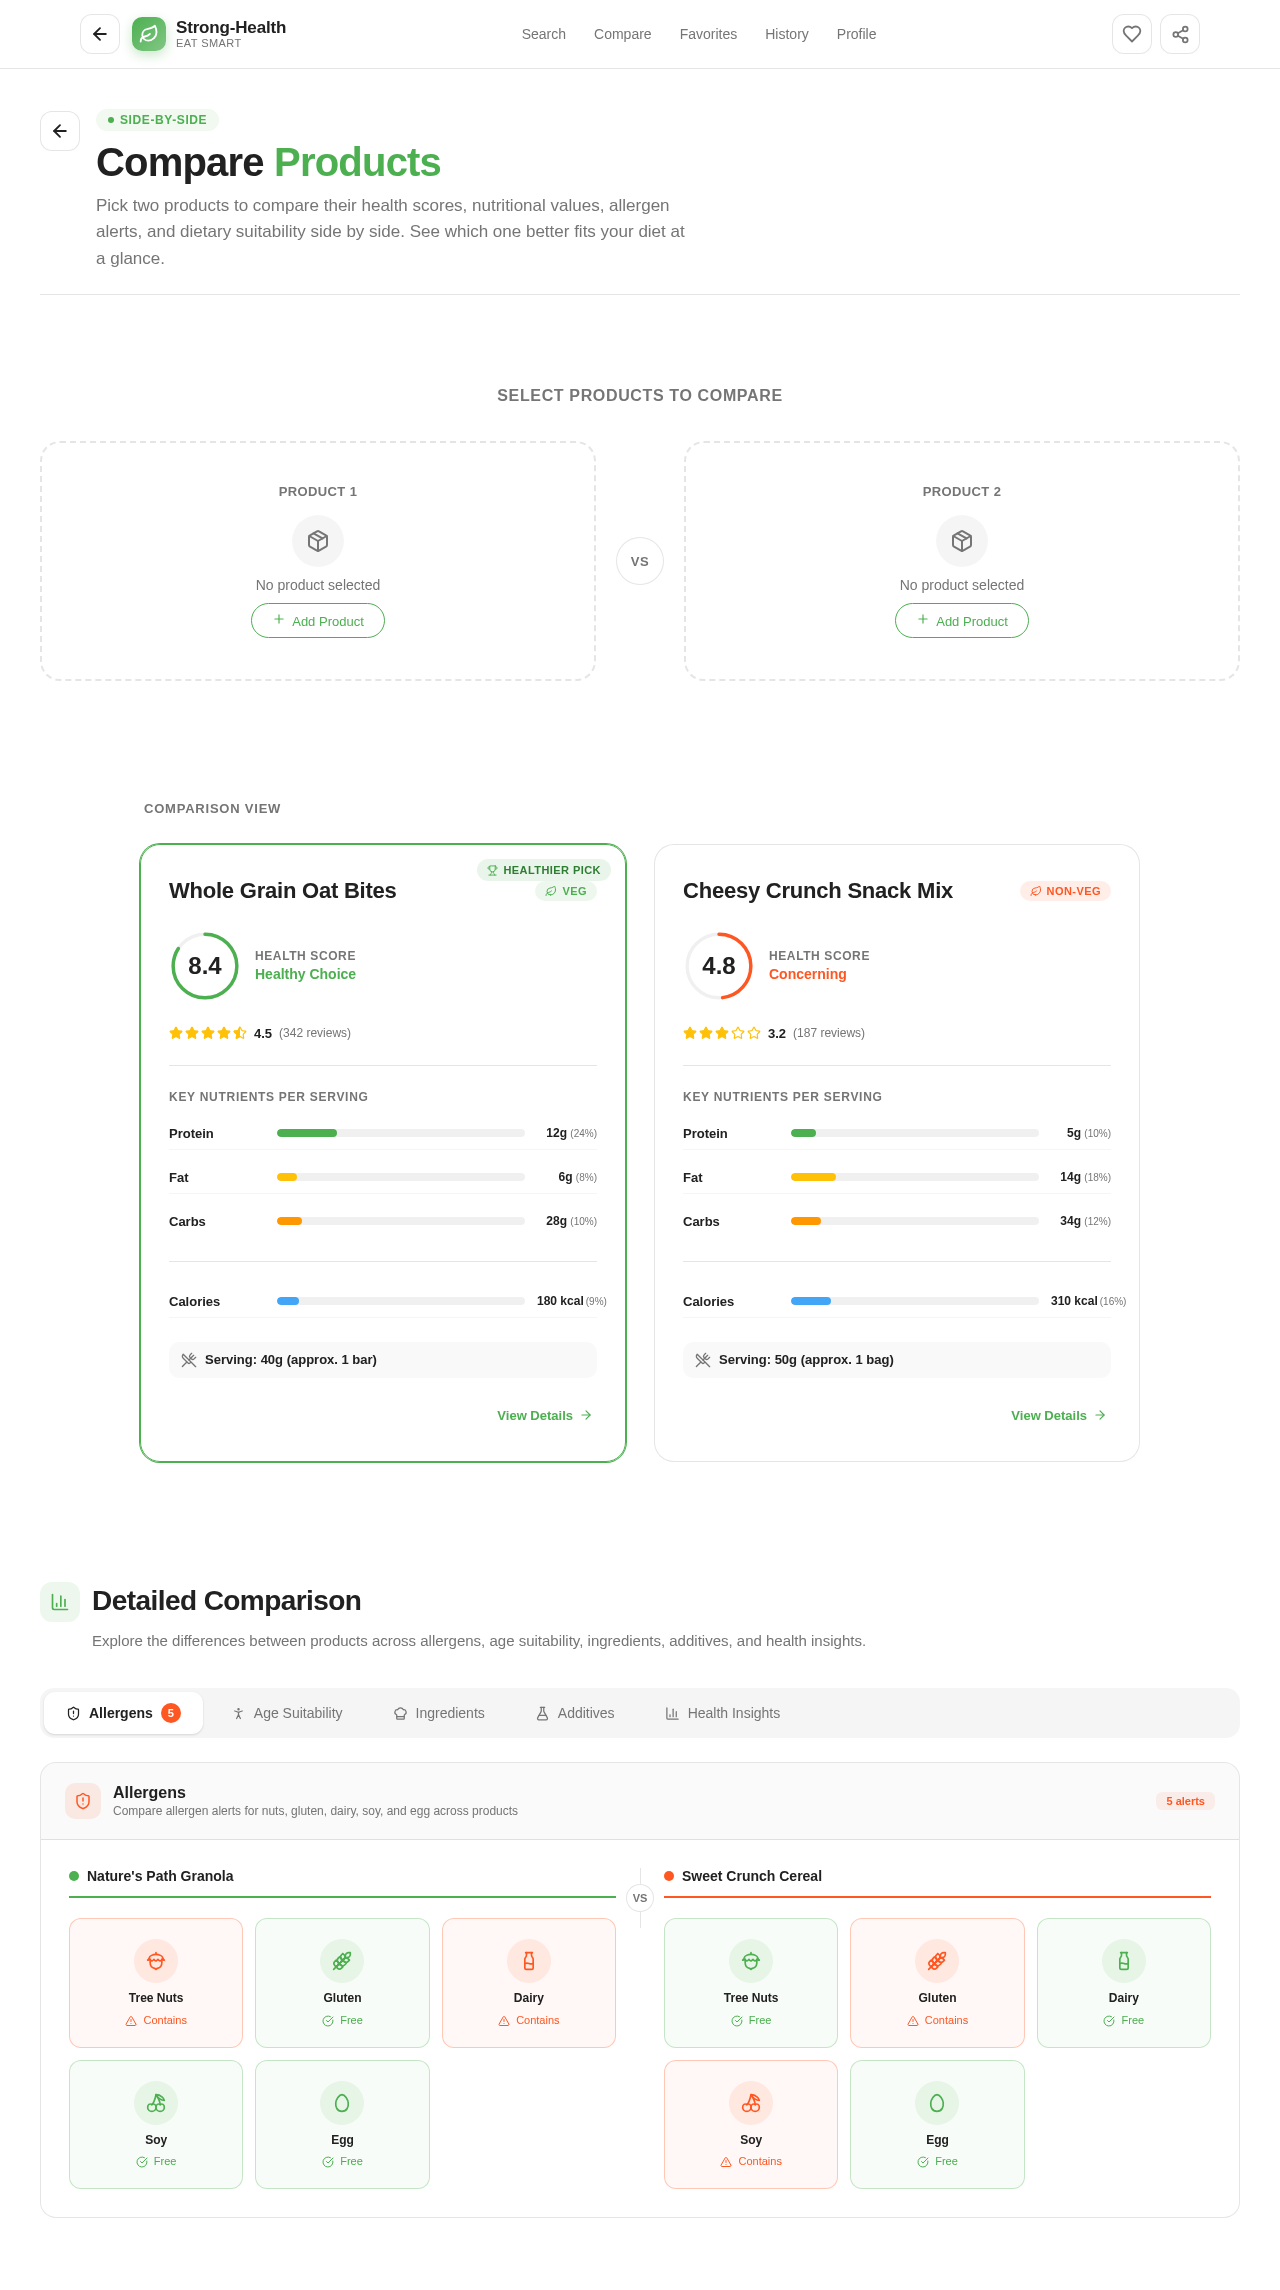Open View Details for Whole Grain Oat Bites

545,1415
